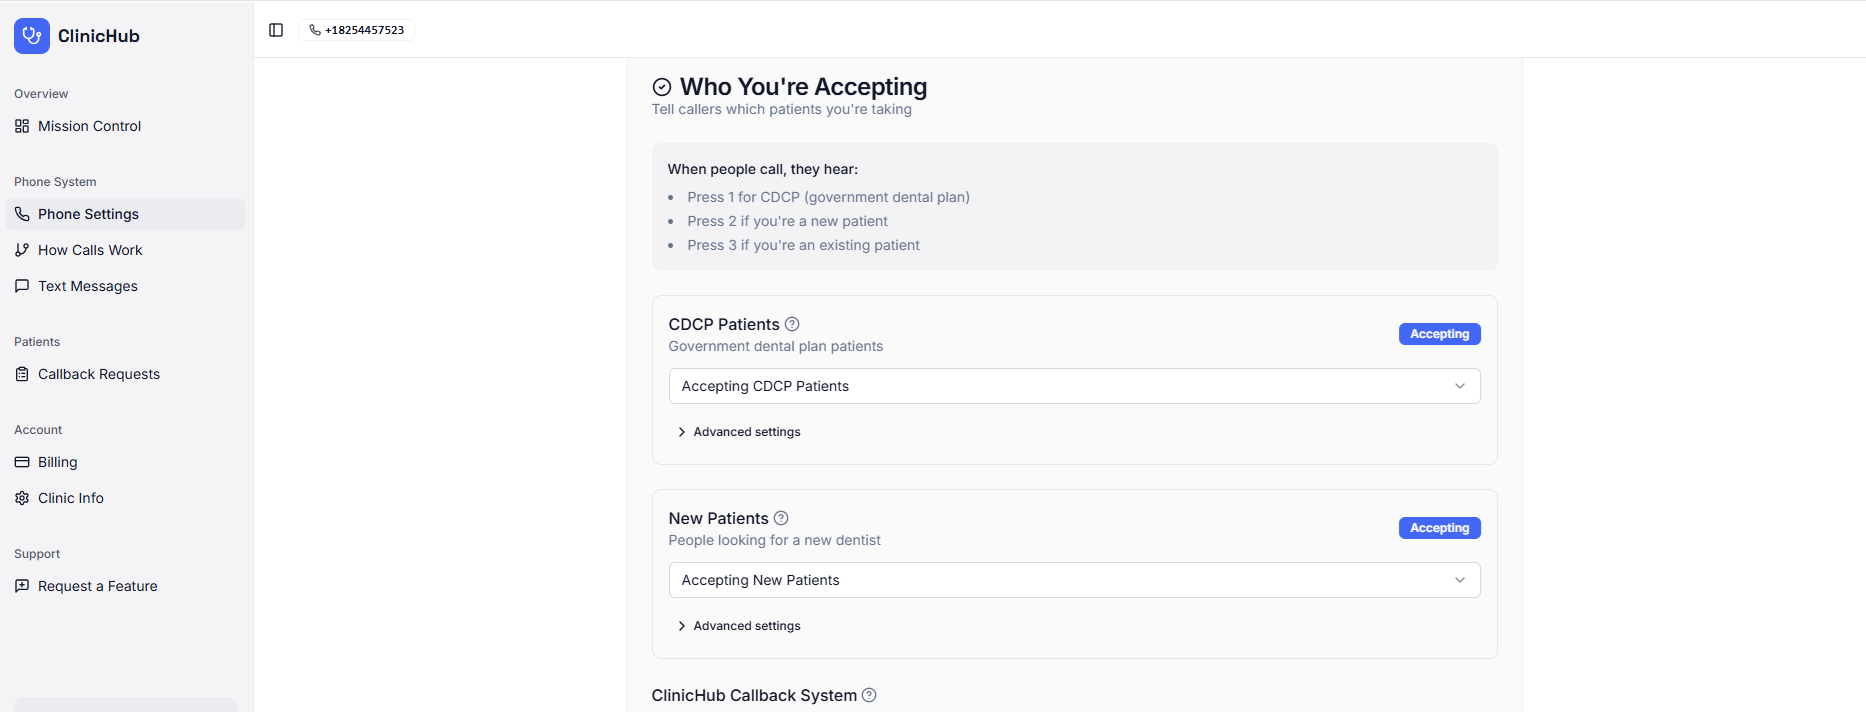Navigate to Billing
This screenshot has height=712, width=1866.
(57, 462)
